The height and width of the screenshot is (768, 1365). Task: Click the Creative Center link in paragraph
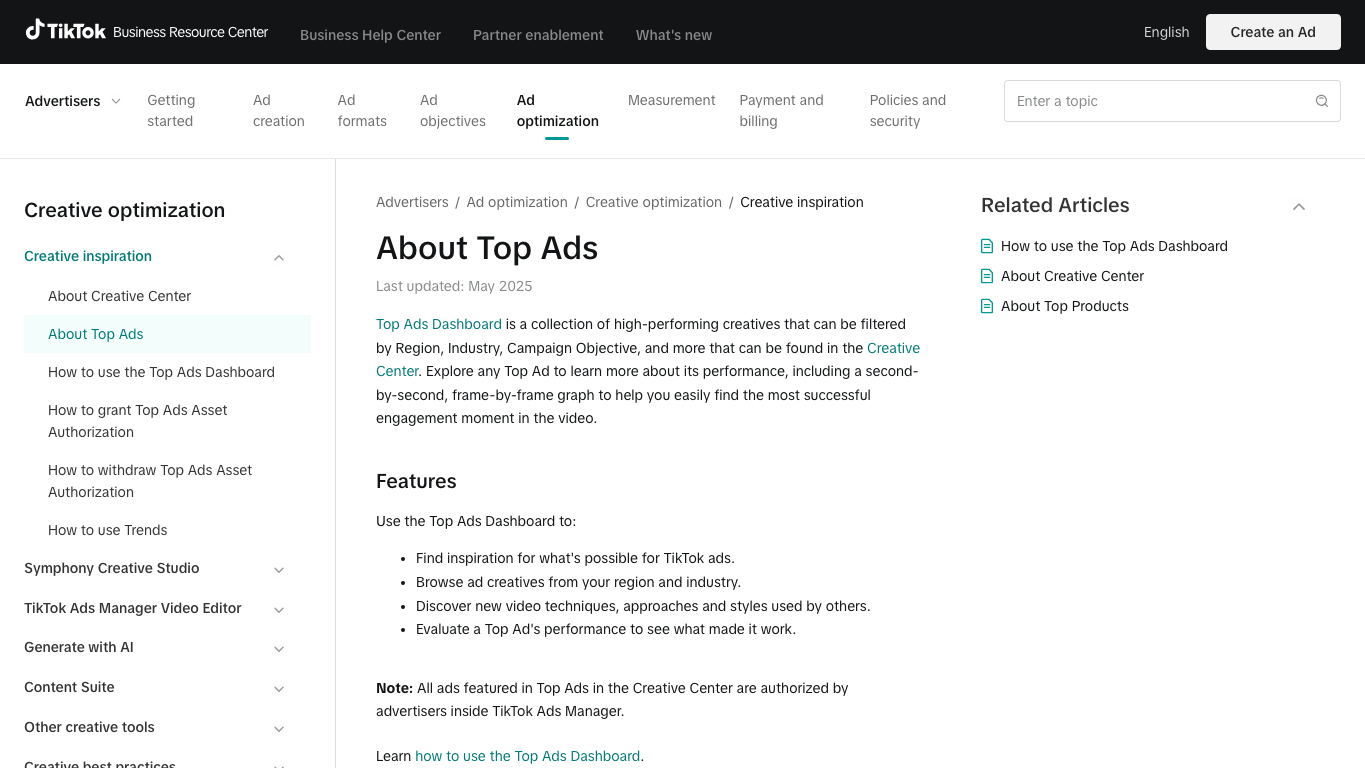point(893,348)
